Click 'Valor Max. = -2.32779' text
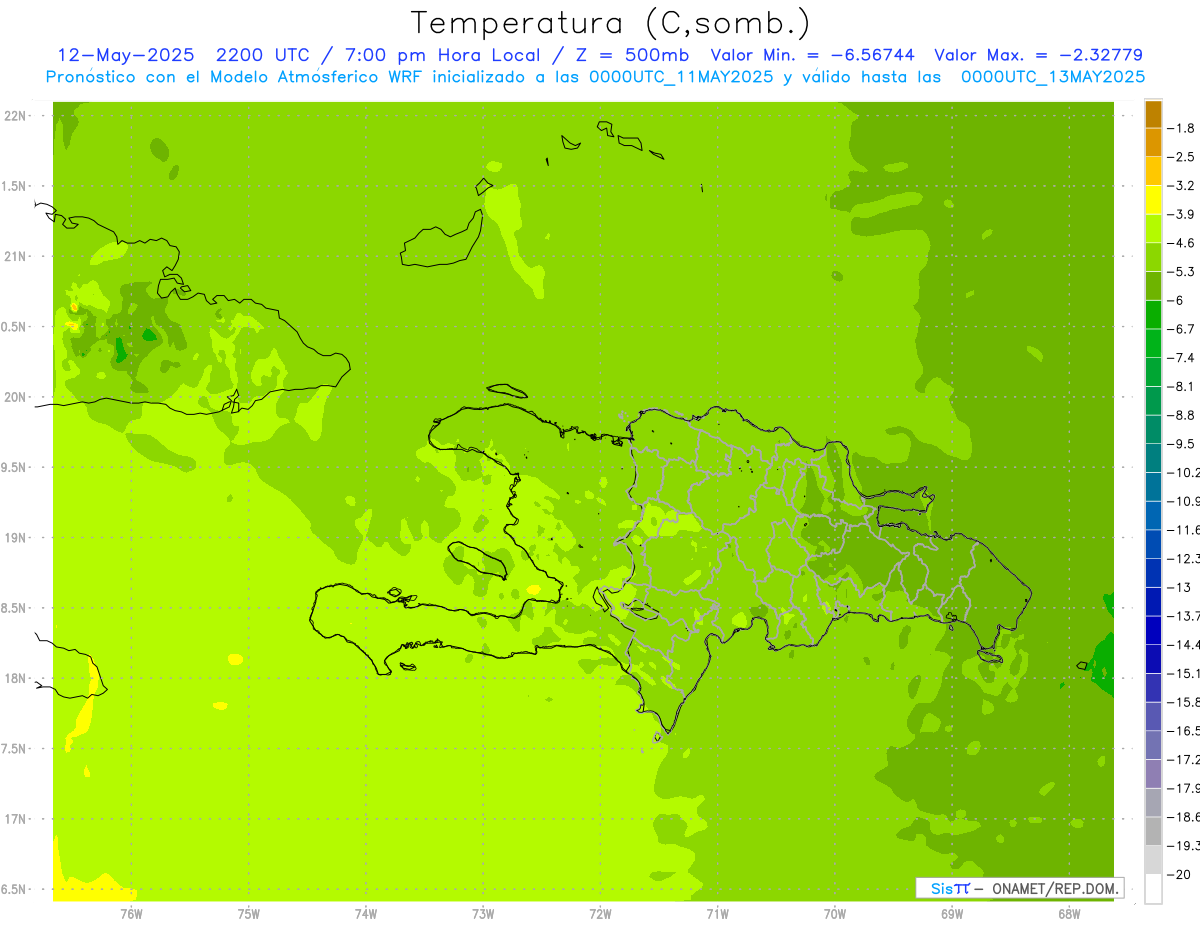1200x927 pixels. coord(1038,55)
